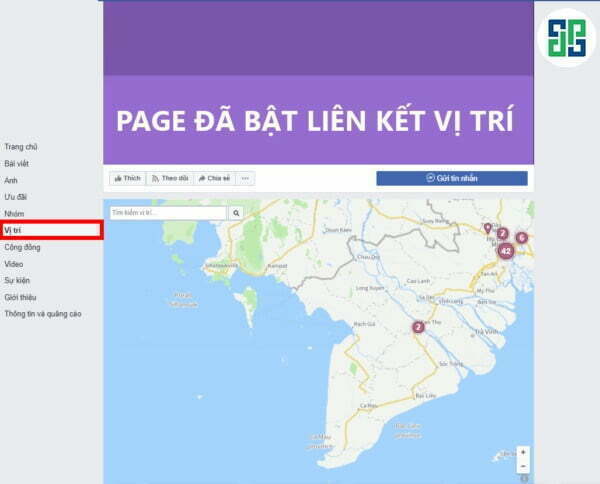The height and width of the screenshot is (484, 600).
Task: Click the Chia sẻ share button
Action: (215, 178)
